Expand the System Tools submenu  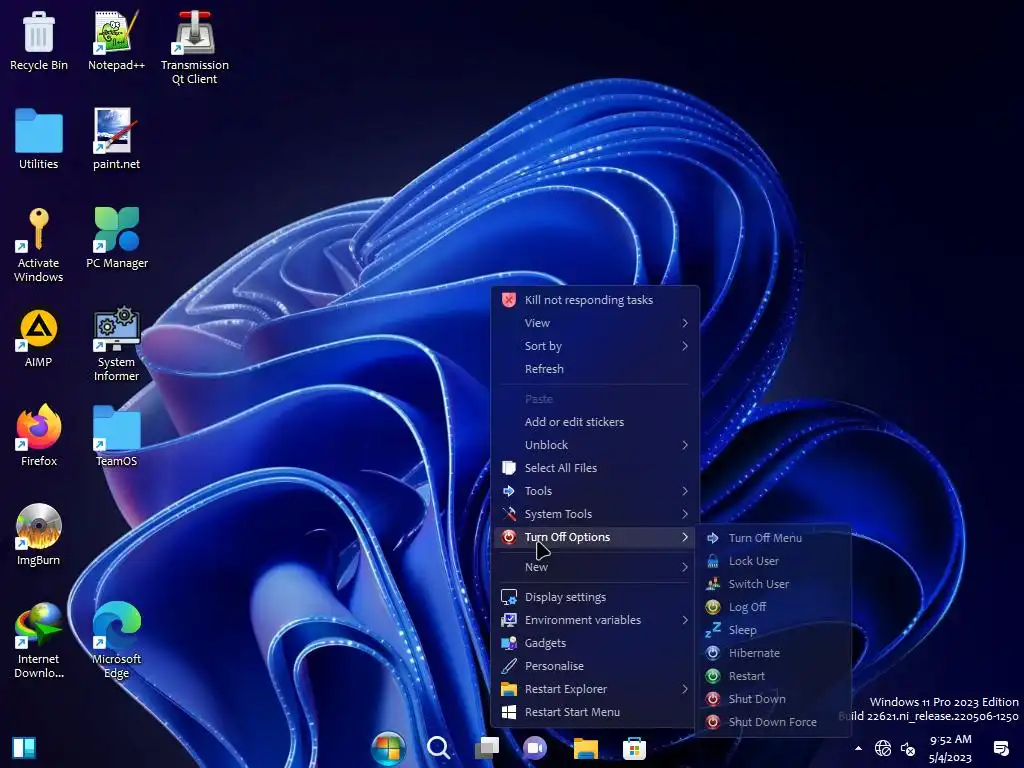point(595,514)
